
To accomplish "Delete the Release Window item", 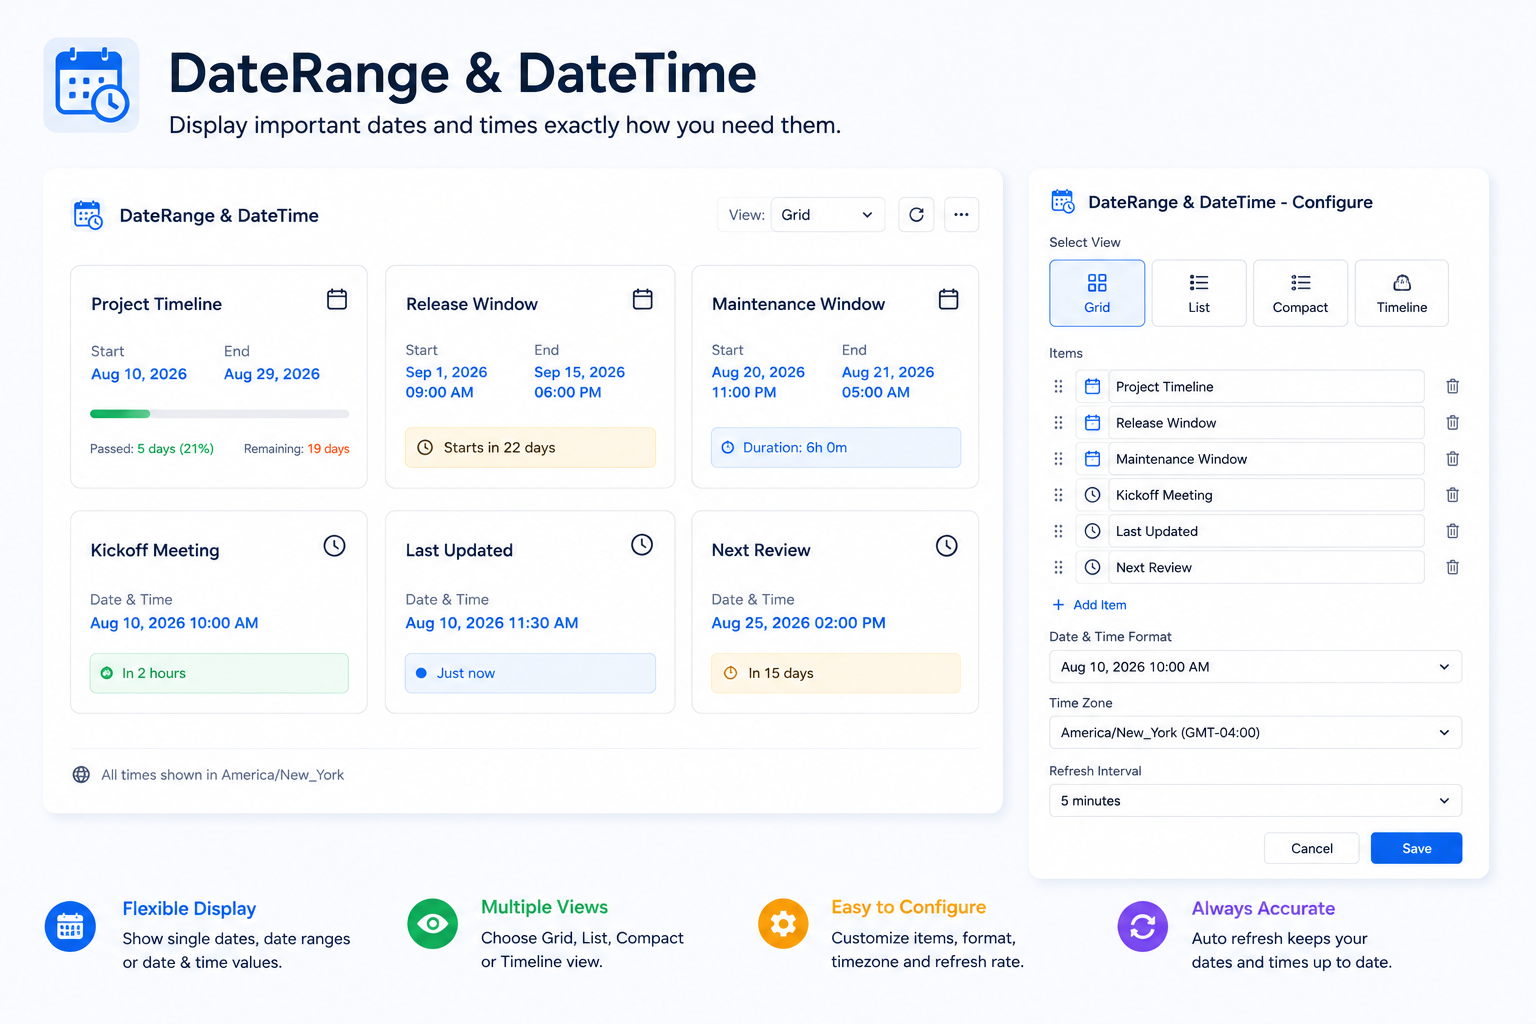I will 1452,422.
